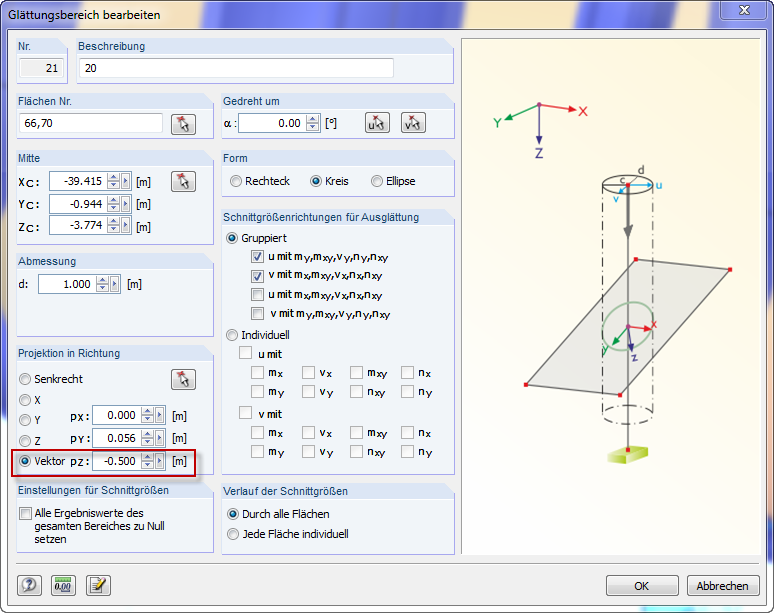The width and height of the screenshot is (774, 613).
Task: Click the Yc coordinate field -0.944
Action: (x=78, y=204)
